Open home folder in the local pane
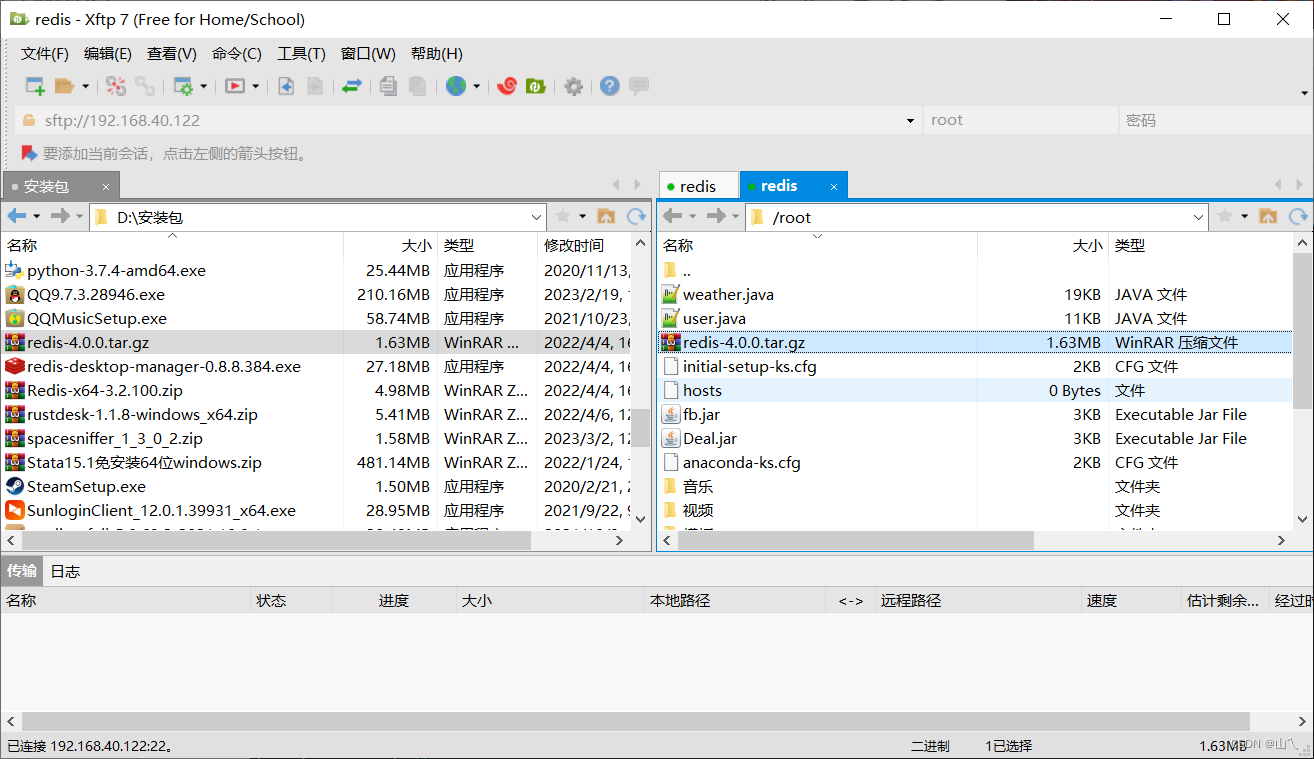The height and width of the screenshot is (759, 1314). click(606, 216)
